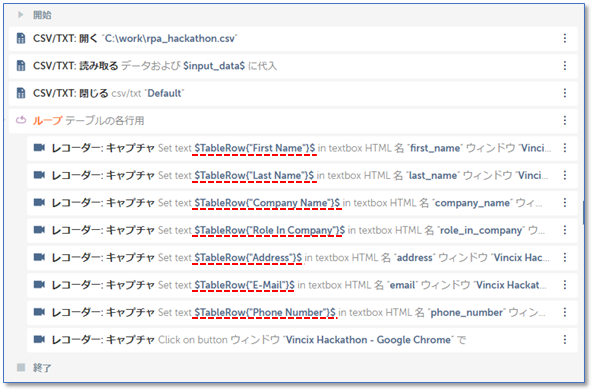Click the loop icon beside ループ

[x=21, y=120]
